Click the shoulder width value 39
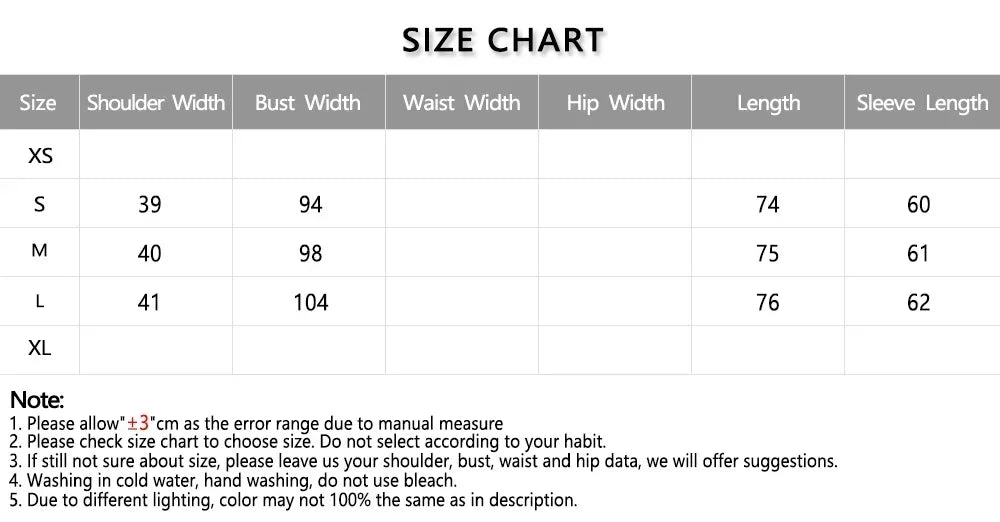Viewport: 1000px width, 522px height. coord(149,204)
